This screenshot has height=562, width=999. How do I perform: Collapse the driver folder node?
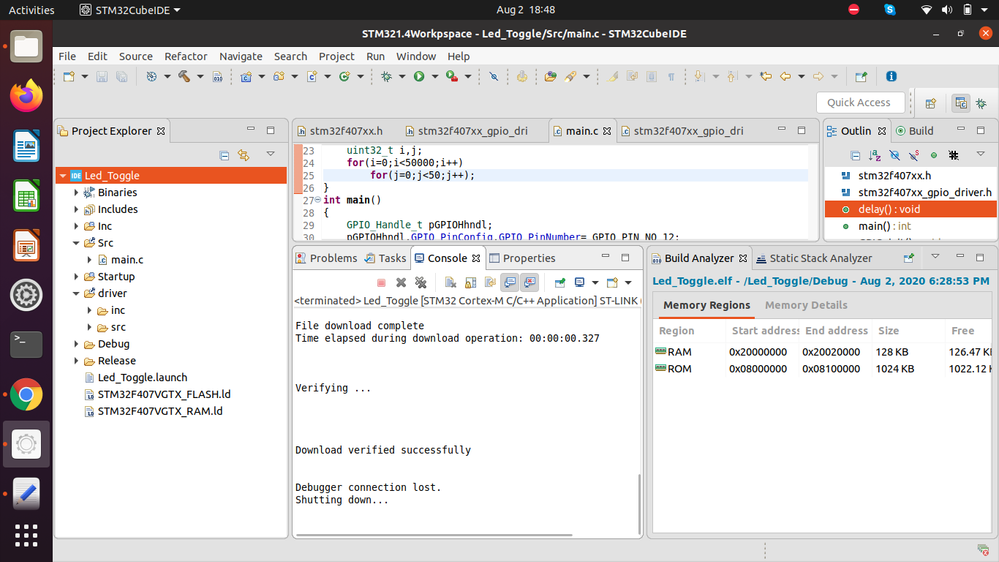pyautogui.click(x=76, y=293)
